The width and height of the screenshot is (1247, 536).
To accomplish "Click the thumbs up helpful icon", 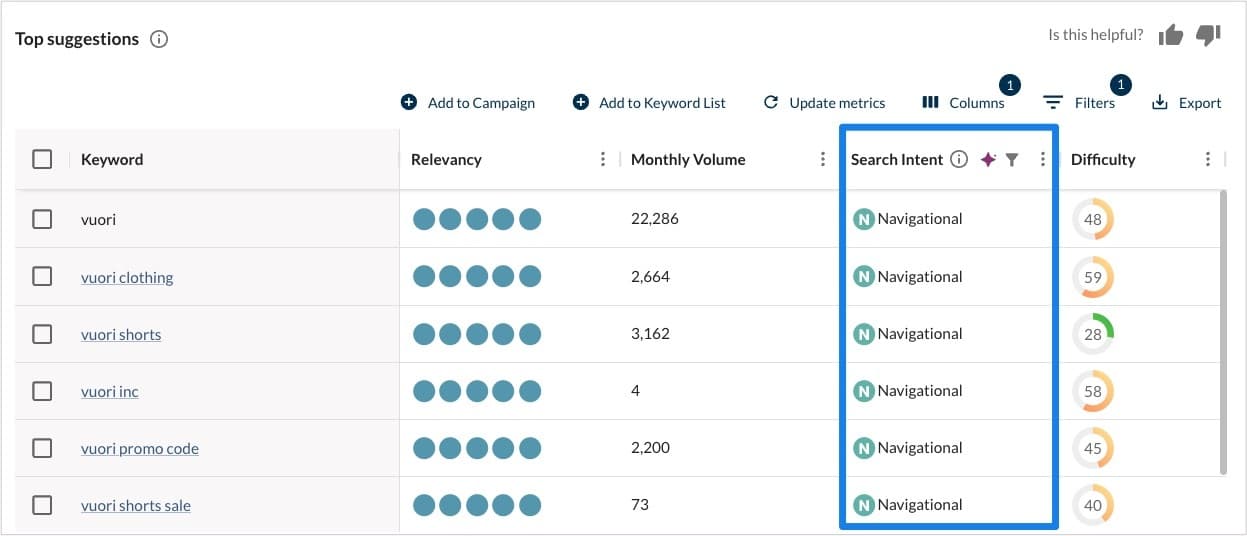I will click(x=1170, y=35).
